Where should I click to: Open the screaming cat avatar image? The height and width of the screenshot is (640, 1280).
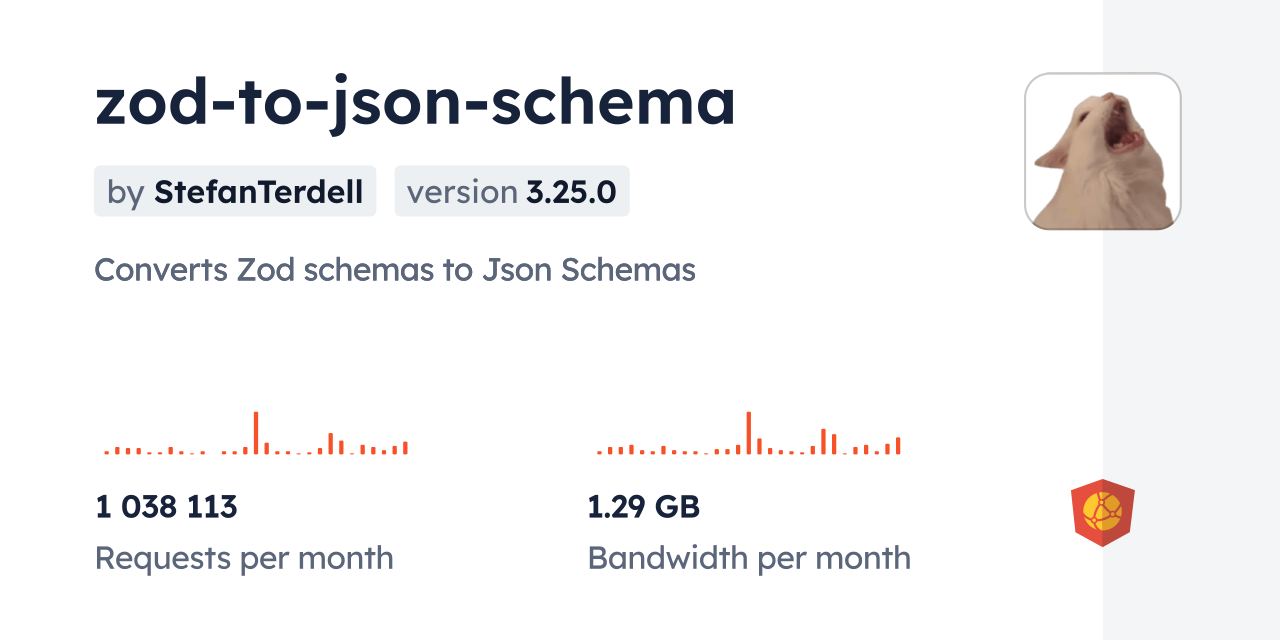point(1103,151)
